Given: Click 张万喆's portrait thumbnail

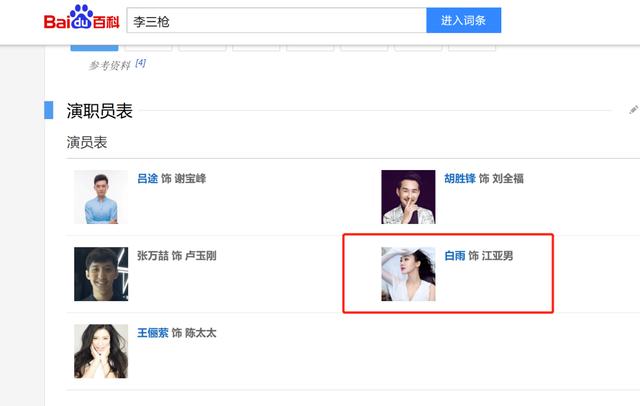Looking at the screenshot, I should click(101, 274).
